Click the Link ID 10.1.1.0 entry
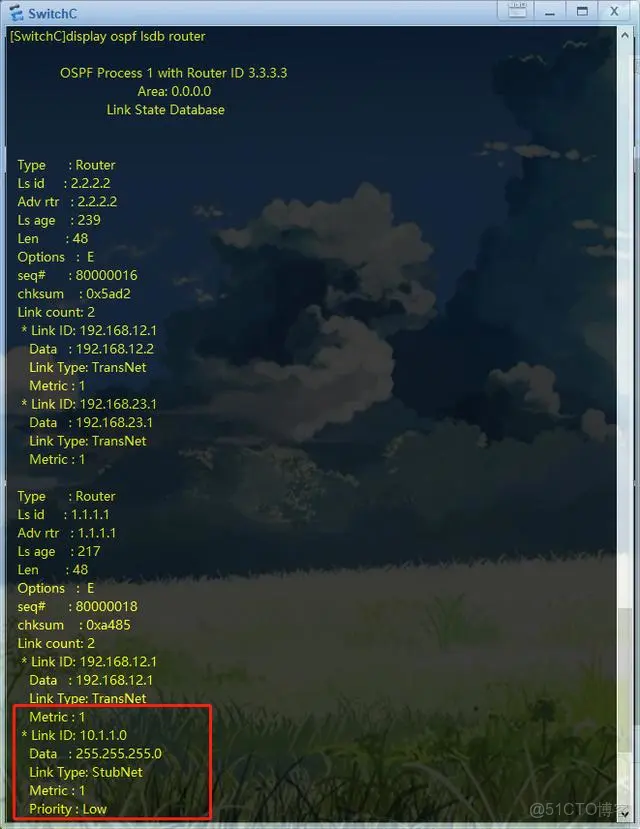Screen dimensions: 640x829 [74, 735]
